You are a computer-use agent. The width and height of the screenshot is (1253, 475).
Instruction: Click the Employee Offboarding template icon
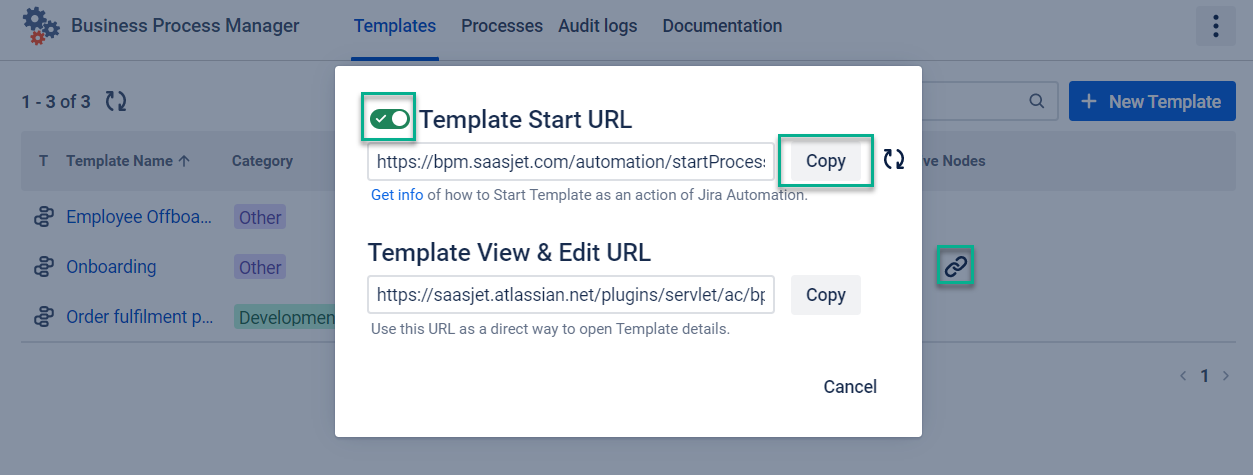point(43,217)
